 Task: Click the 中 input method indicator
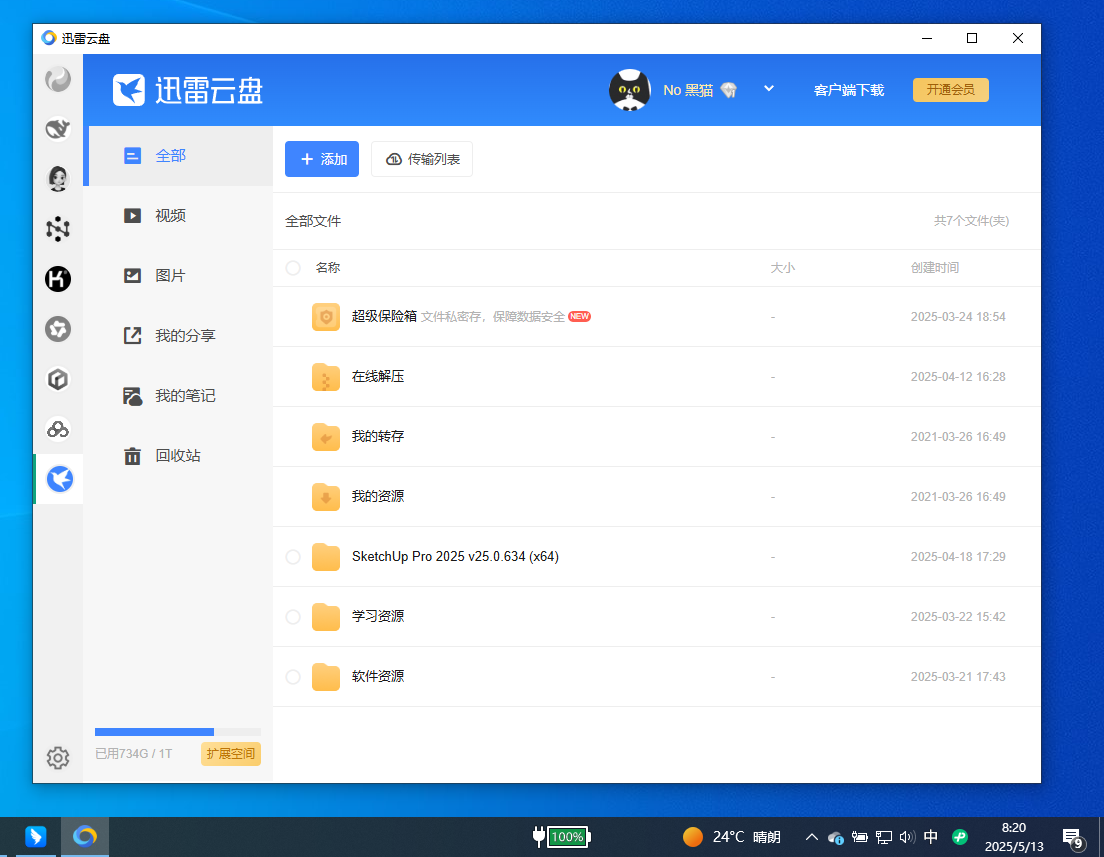point(931,837)
